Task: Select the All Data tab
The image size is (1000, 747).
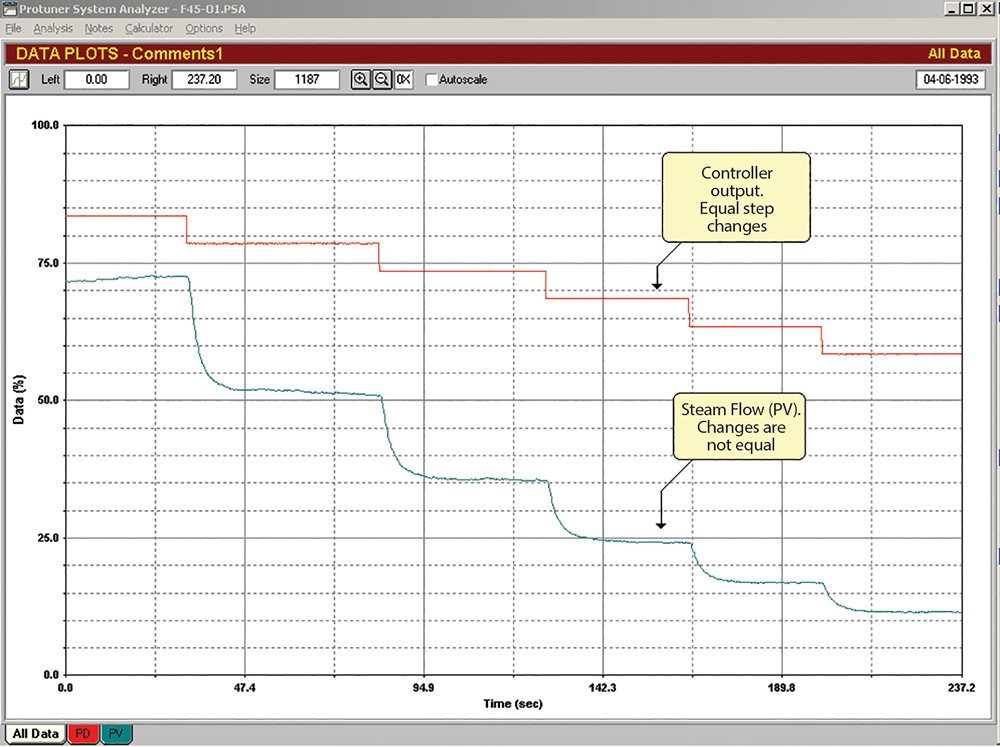Action: pos(35,734)
